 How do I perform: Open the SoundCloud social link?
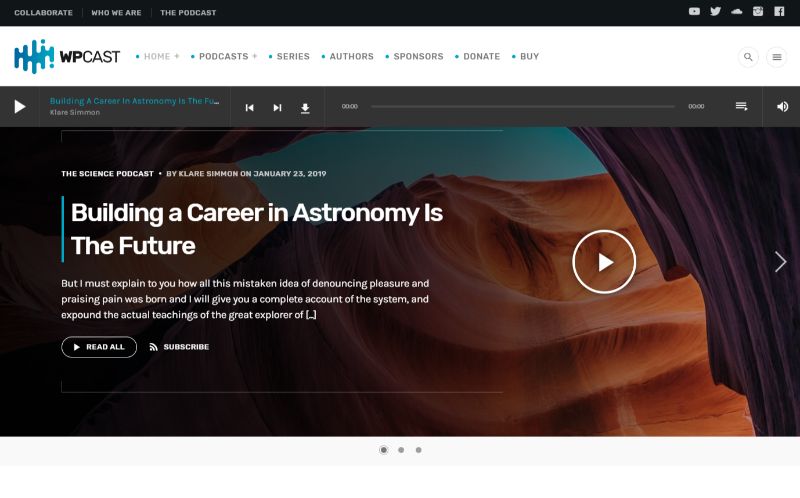pos(737,11)
